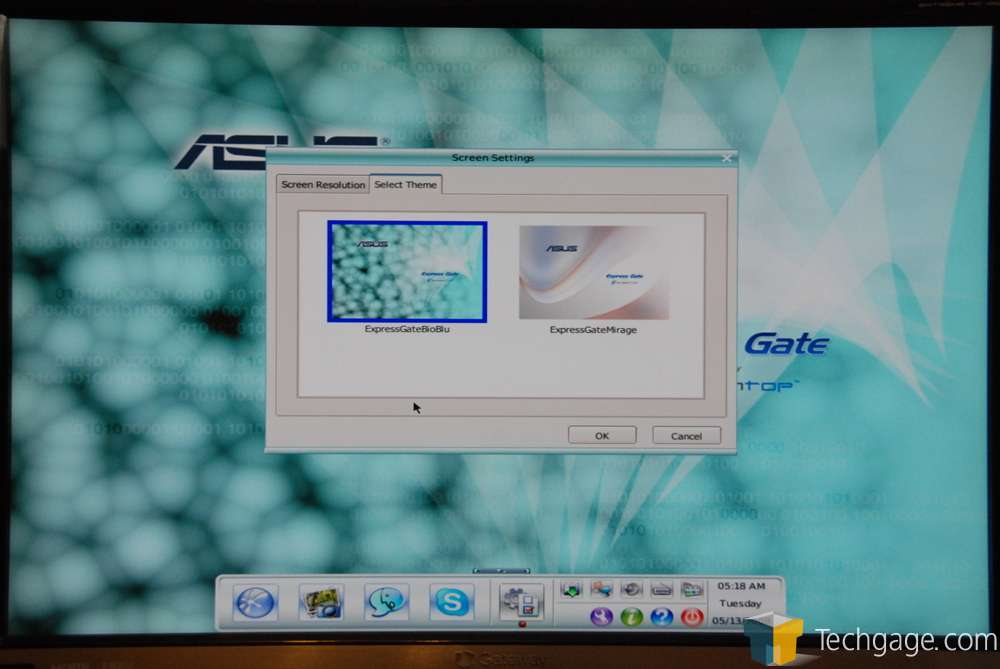Open the purple wrench settings icon
This screenshot has height=669, width=1000.
click(601, 617)
